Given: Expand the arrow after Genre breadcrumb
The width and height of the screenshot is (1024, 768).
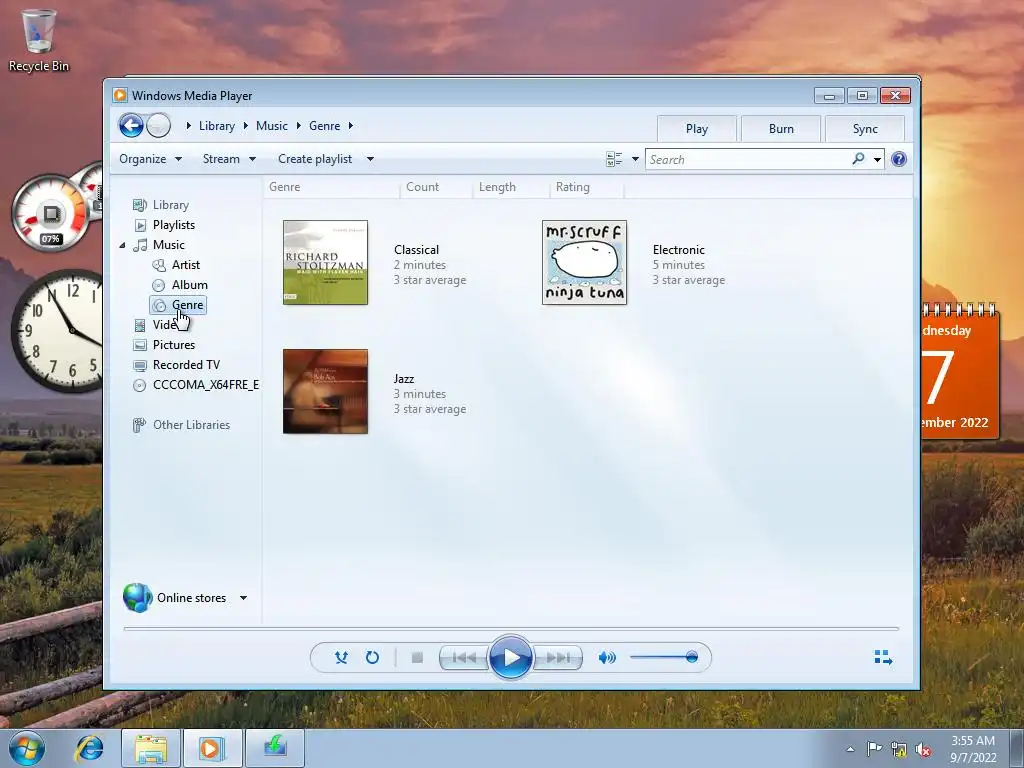Looking at the screenshot, I should click(351, 126).
